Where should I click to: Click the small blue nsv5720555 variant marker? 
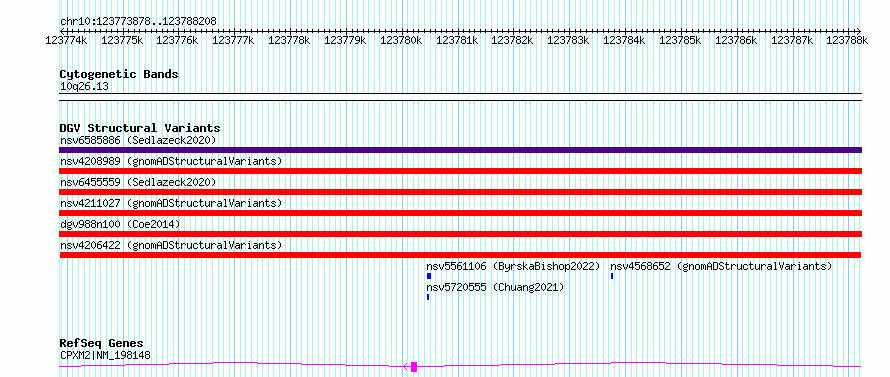[x=427, y=297]
